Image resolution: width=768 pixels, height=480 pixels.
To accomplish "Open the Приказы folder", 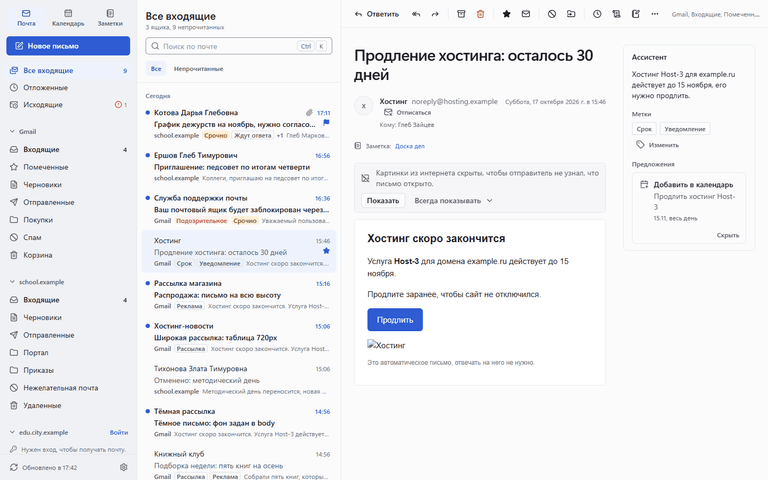I will 68,370.
